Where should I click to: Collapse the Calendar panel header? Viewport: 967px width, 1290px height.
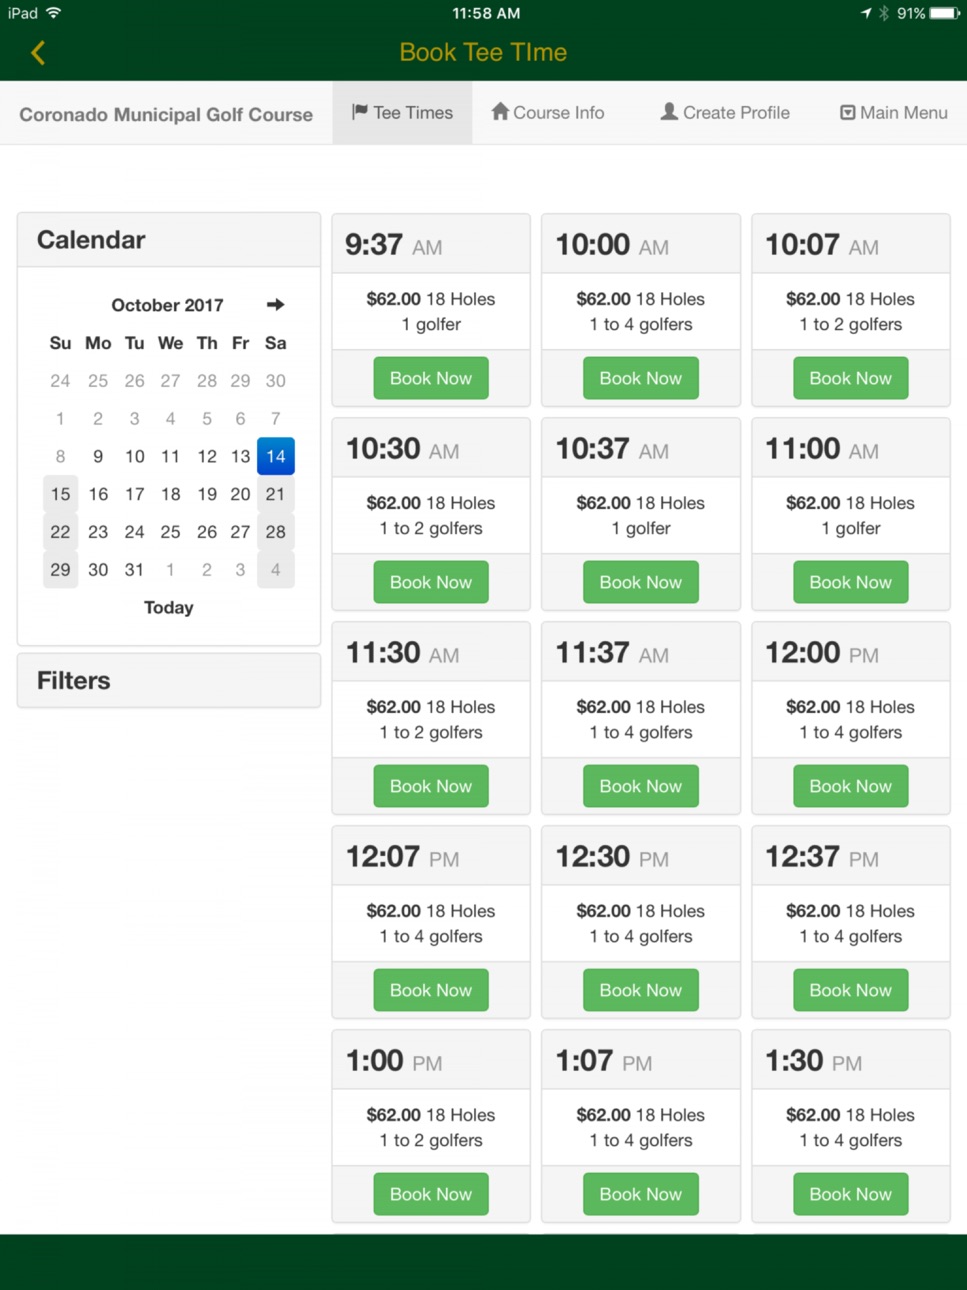pos(169,240)
